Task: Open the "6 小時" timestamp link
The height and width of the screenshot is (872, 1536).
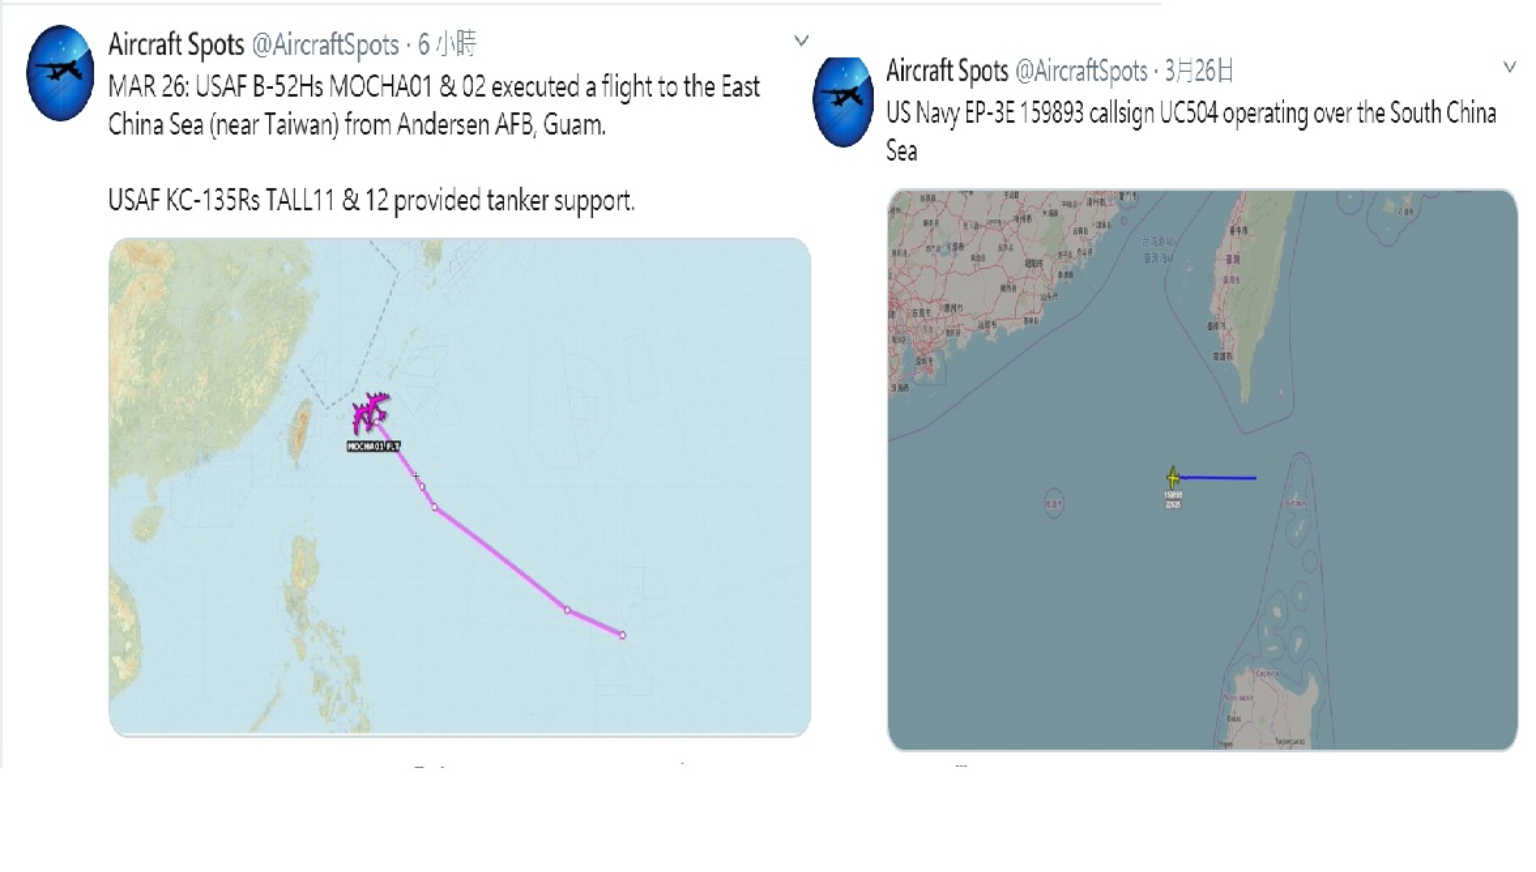Action: 447,45
